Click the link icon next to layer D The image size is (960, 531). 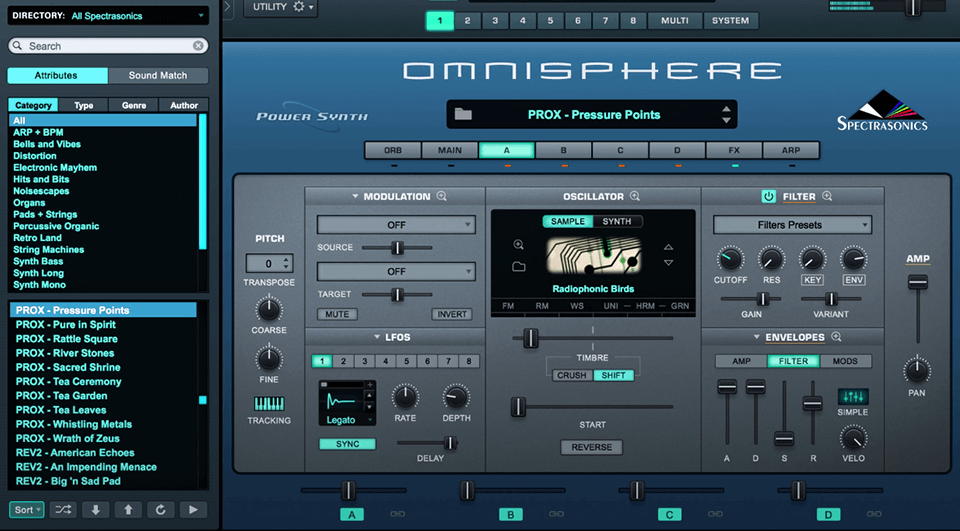pyautogui.click(x=874, y=514)
